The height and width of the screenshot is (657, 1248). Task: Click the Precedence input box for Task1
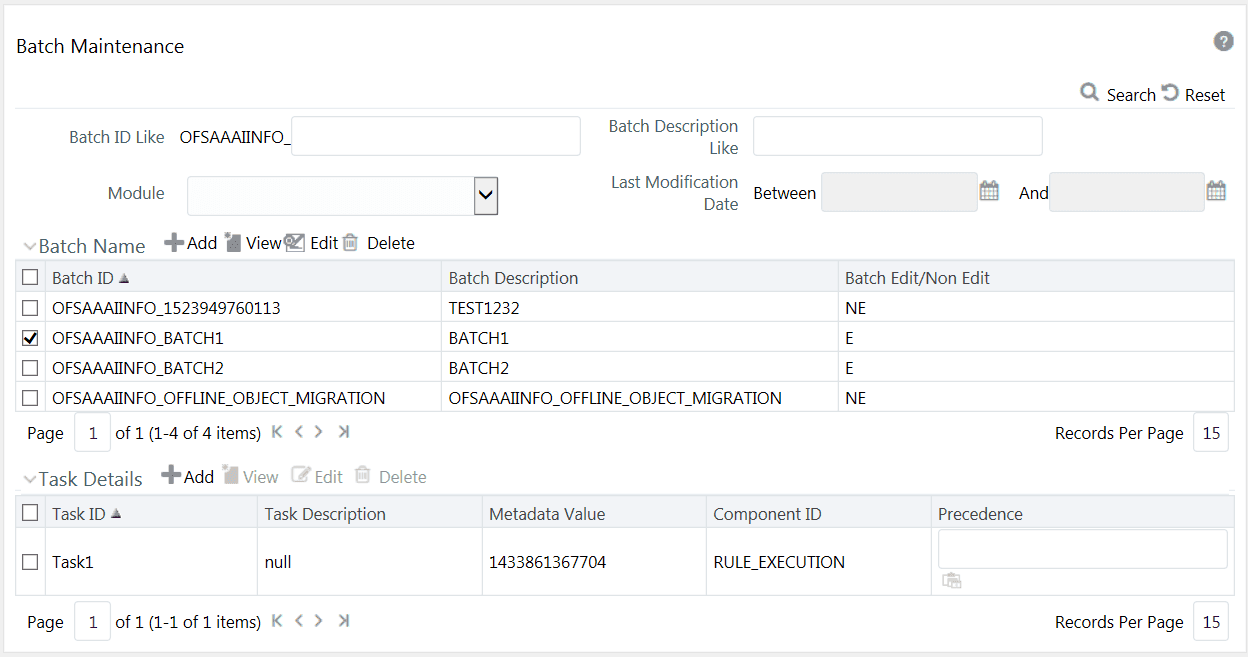pos(1083,549)
